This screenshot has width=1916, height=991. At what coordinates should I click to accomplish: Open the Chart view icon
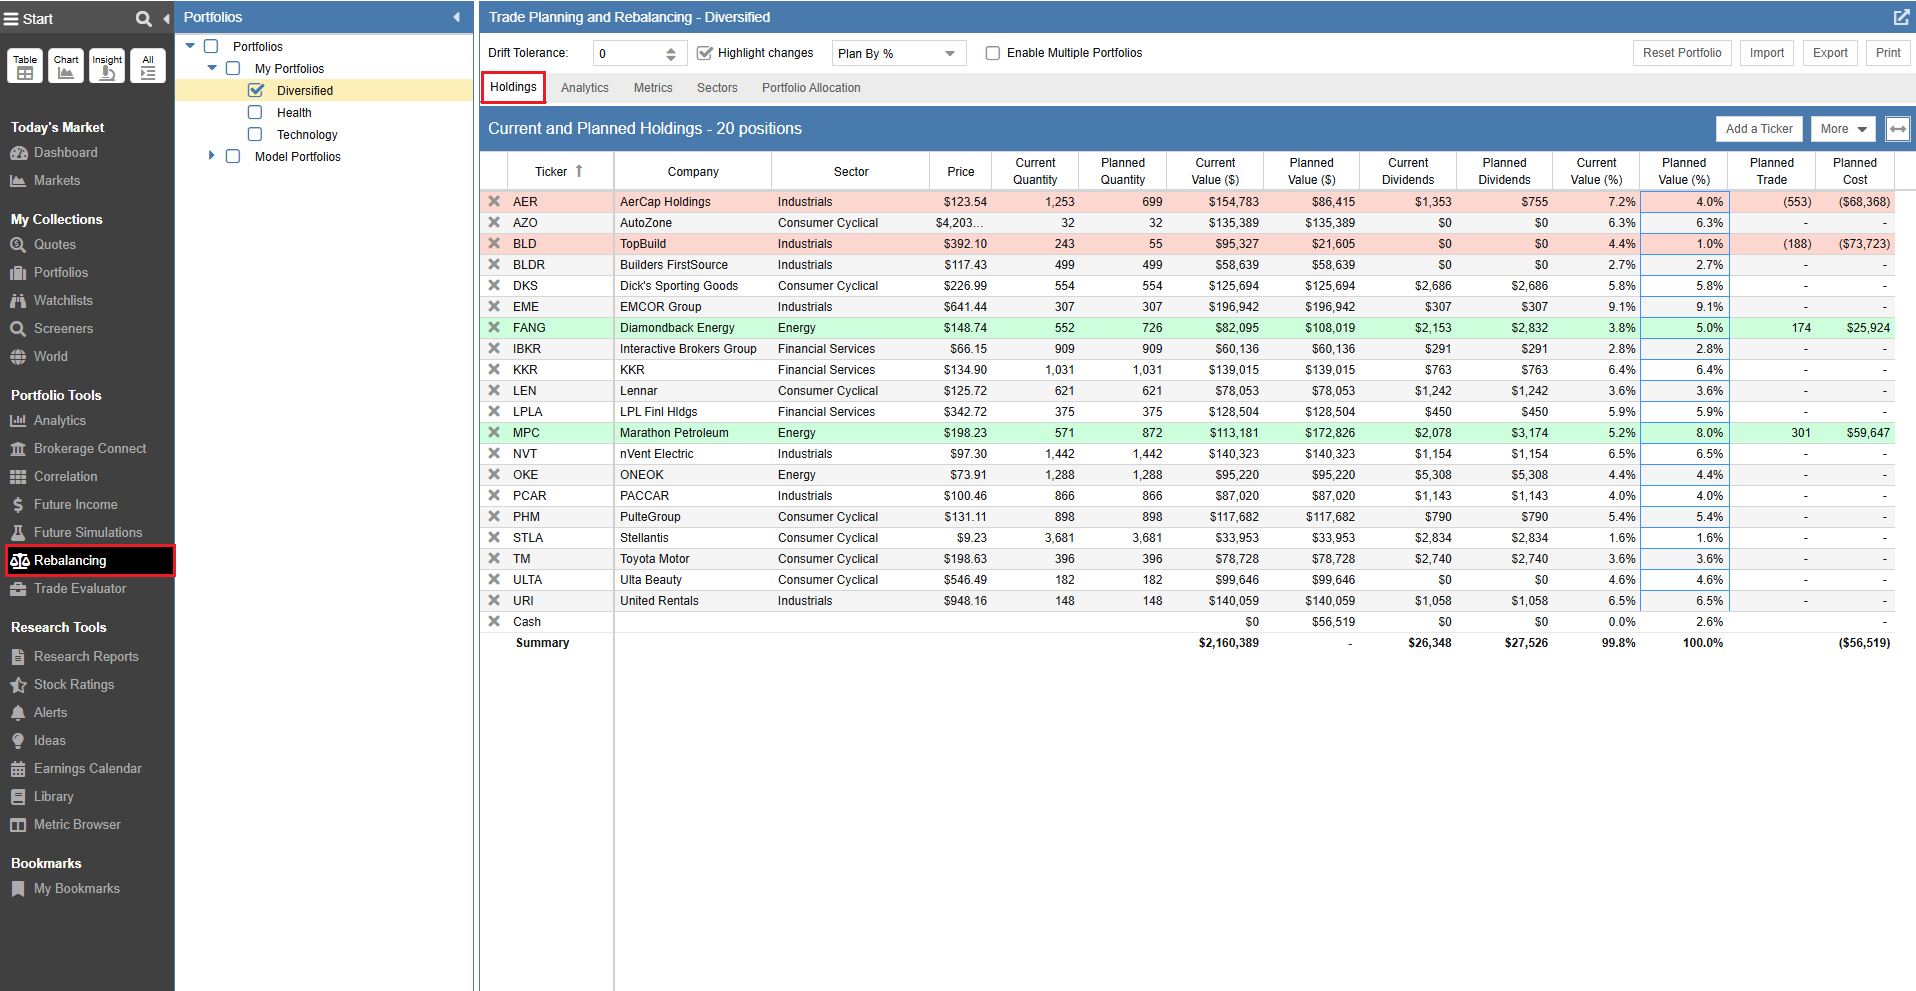pos(66,66)
